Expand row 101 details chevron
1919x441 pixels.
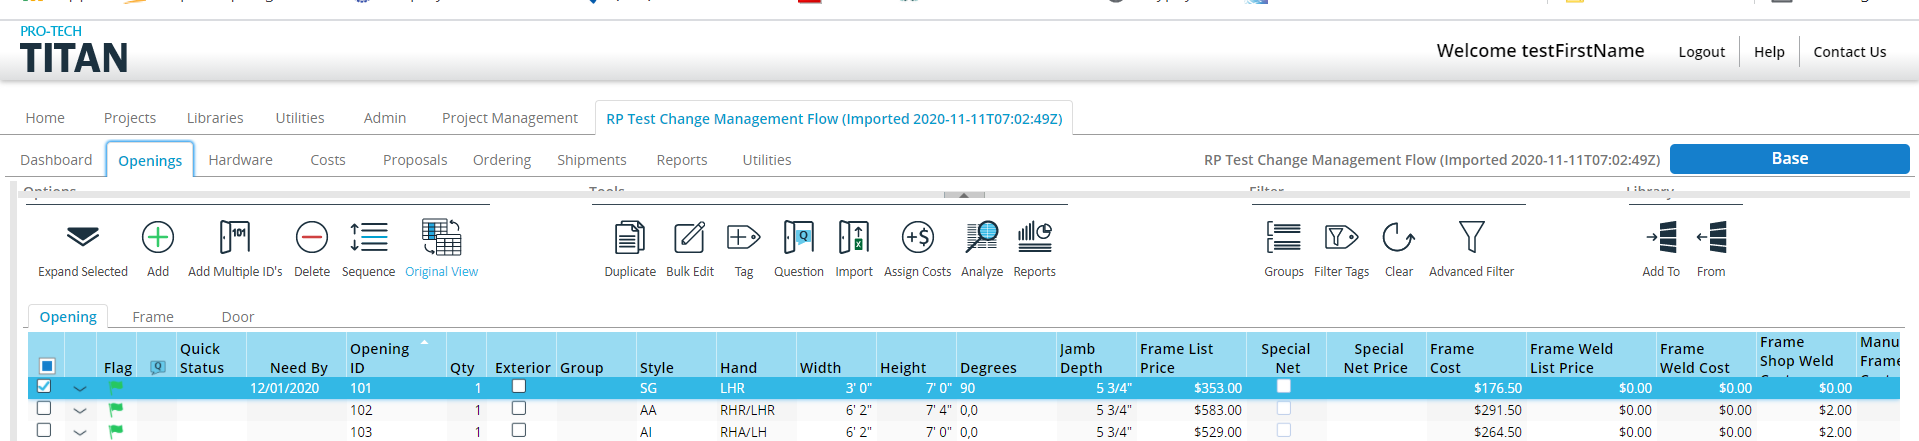(x=80, y=388)
